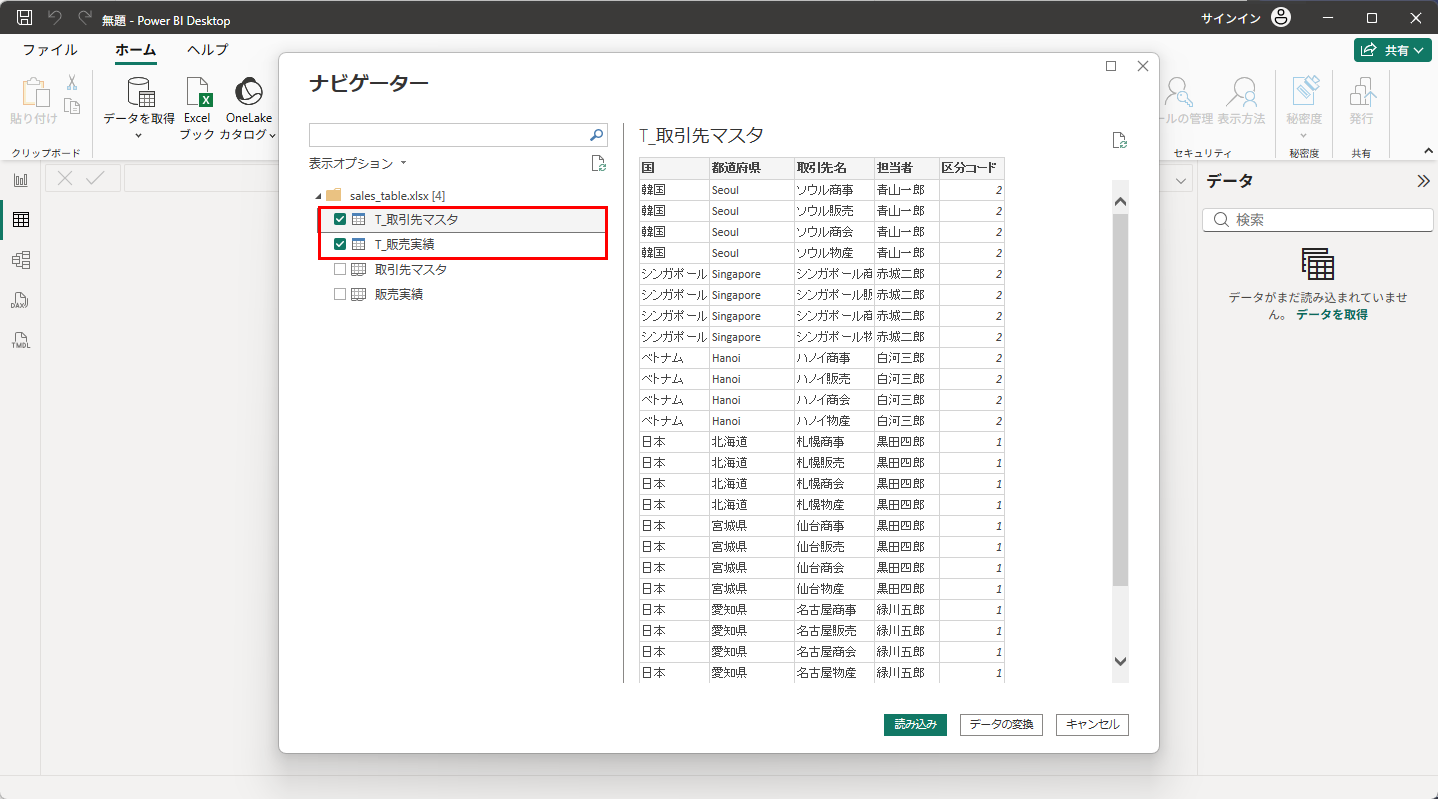This screenshot has width=1438, height=799.
Task: Click the ハノイ商事 cell
Action: (834, 358)
